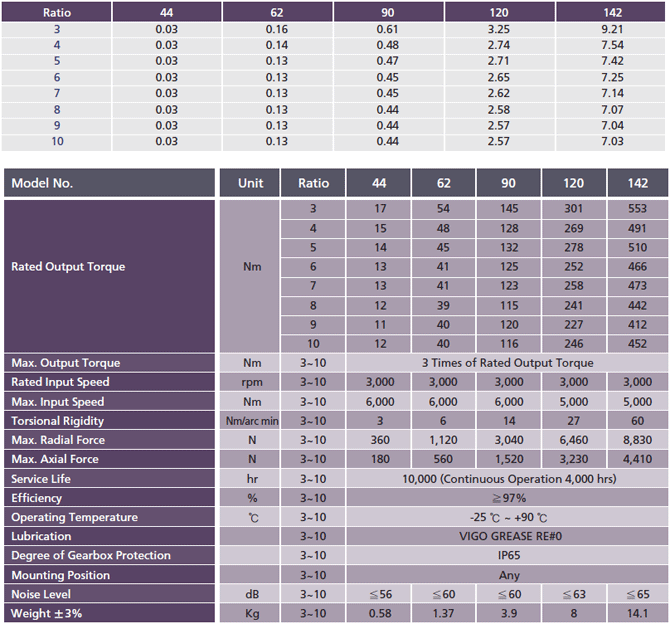Image resolution: width=670 pixels, height=624 pixels.
Task: Click the top table value '0.61'
Action: 388,29
